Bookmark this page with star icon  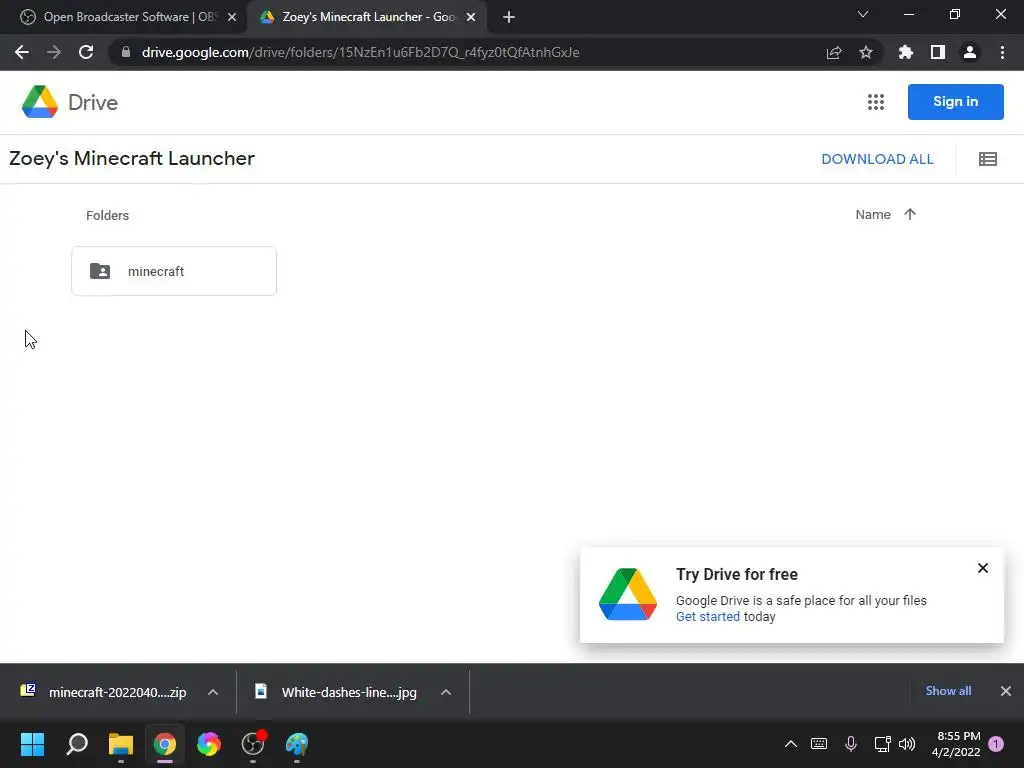(866, 52)
